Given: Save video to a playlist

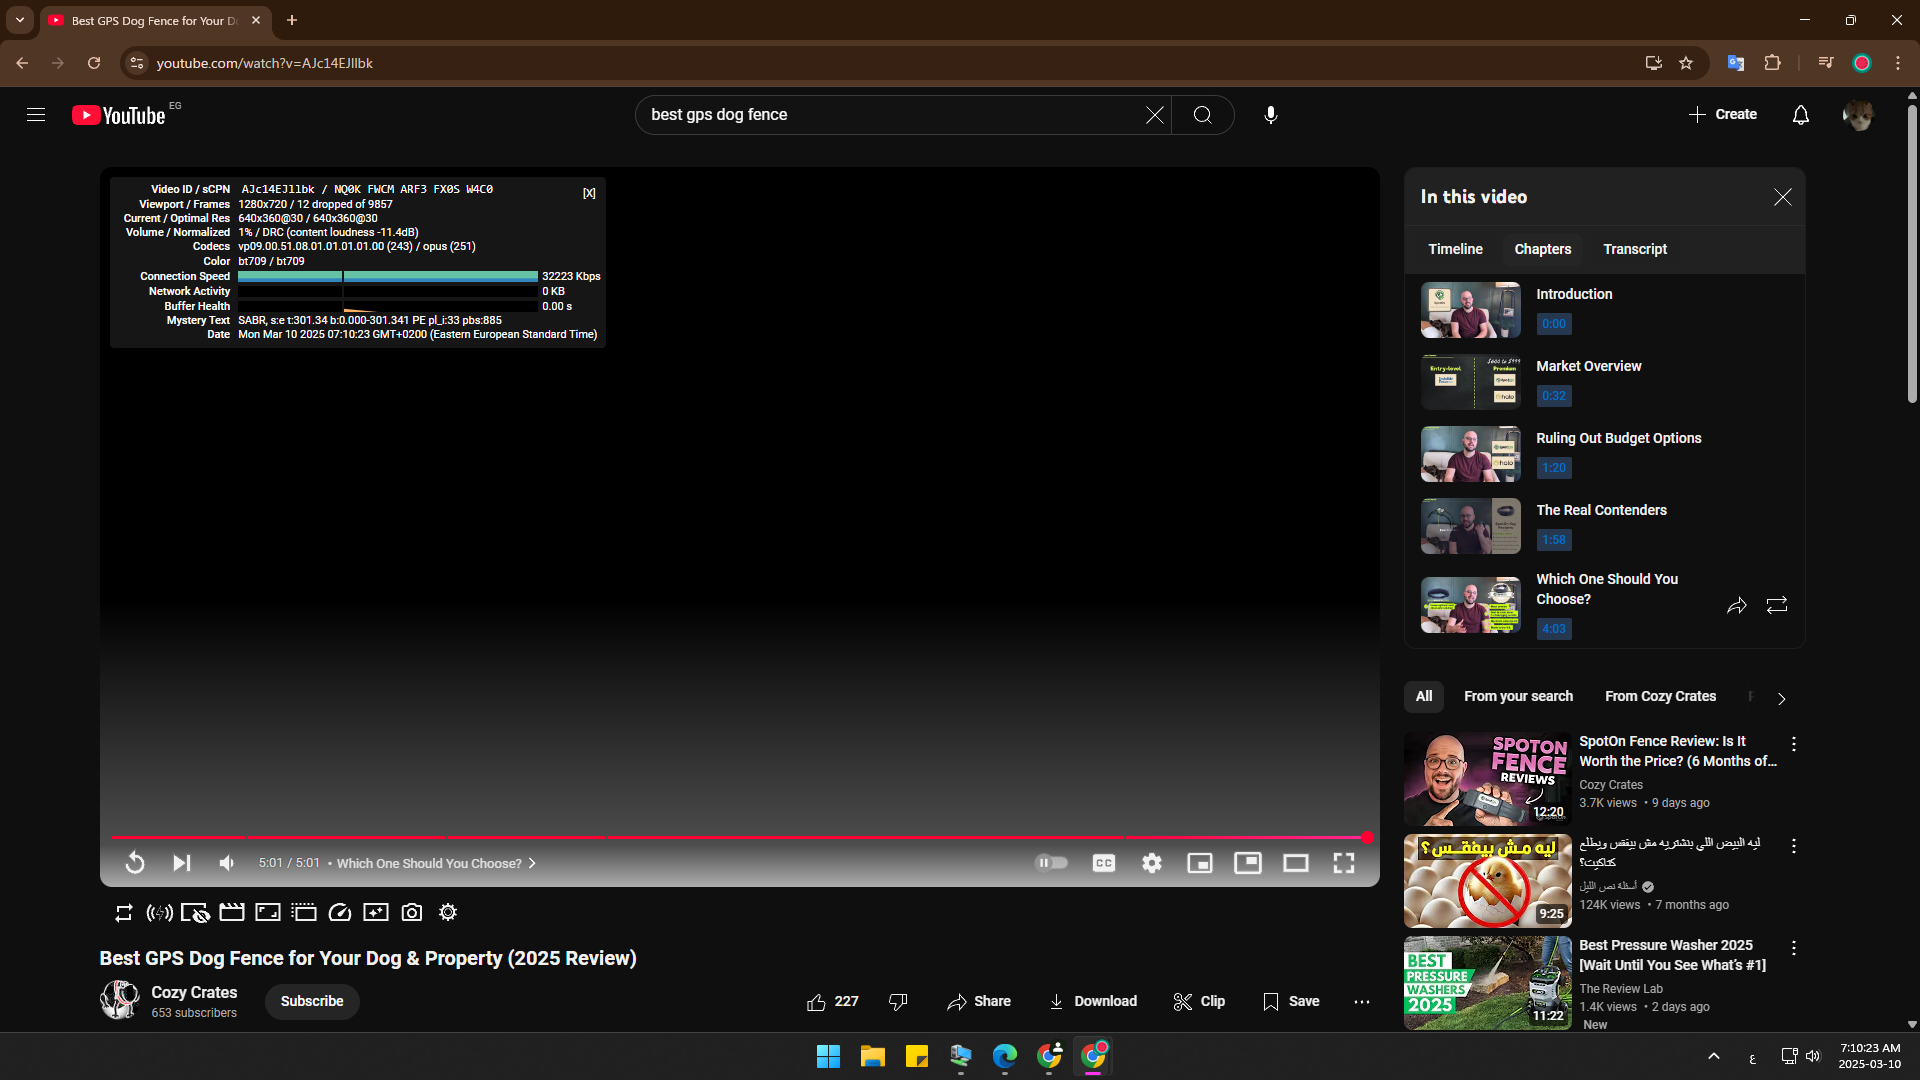Looking at the screenshot, I should tap(1291, 1001).
